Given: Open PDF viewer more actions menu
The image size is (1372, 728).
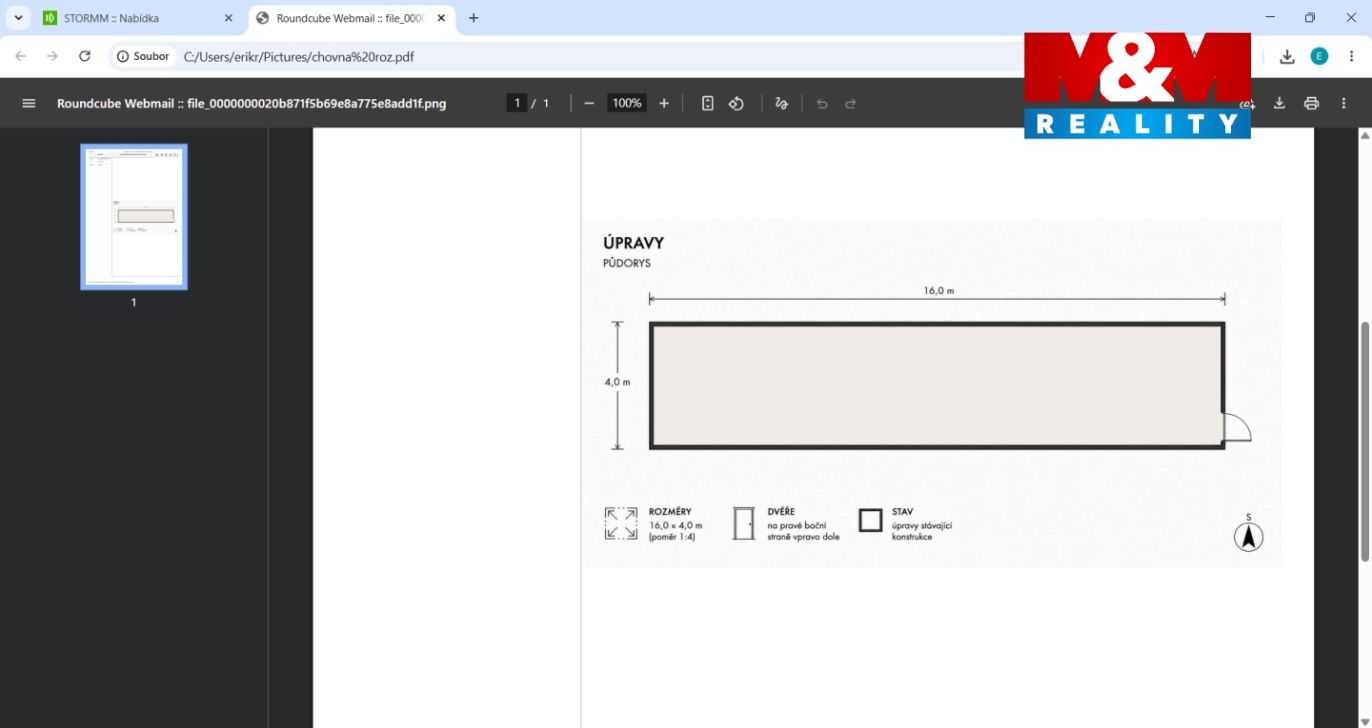Looking at the screenshot, I should tap(1344, 103).
